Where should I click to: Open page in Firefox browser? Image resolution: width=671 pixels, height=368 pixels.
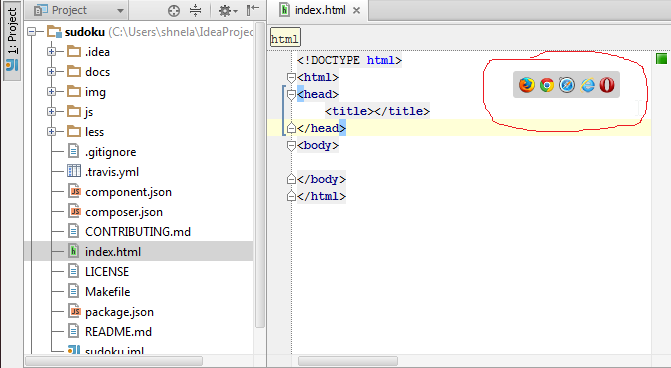(526, 85)
